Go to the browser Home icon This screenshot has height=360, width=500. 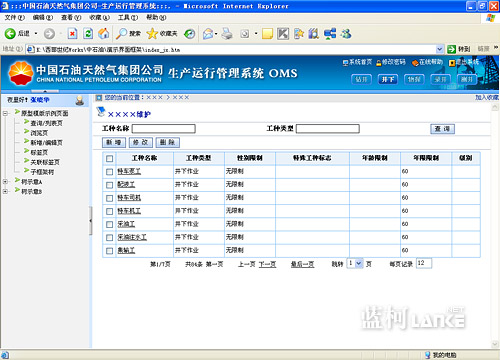point(104,33)
